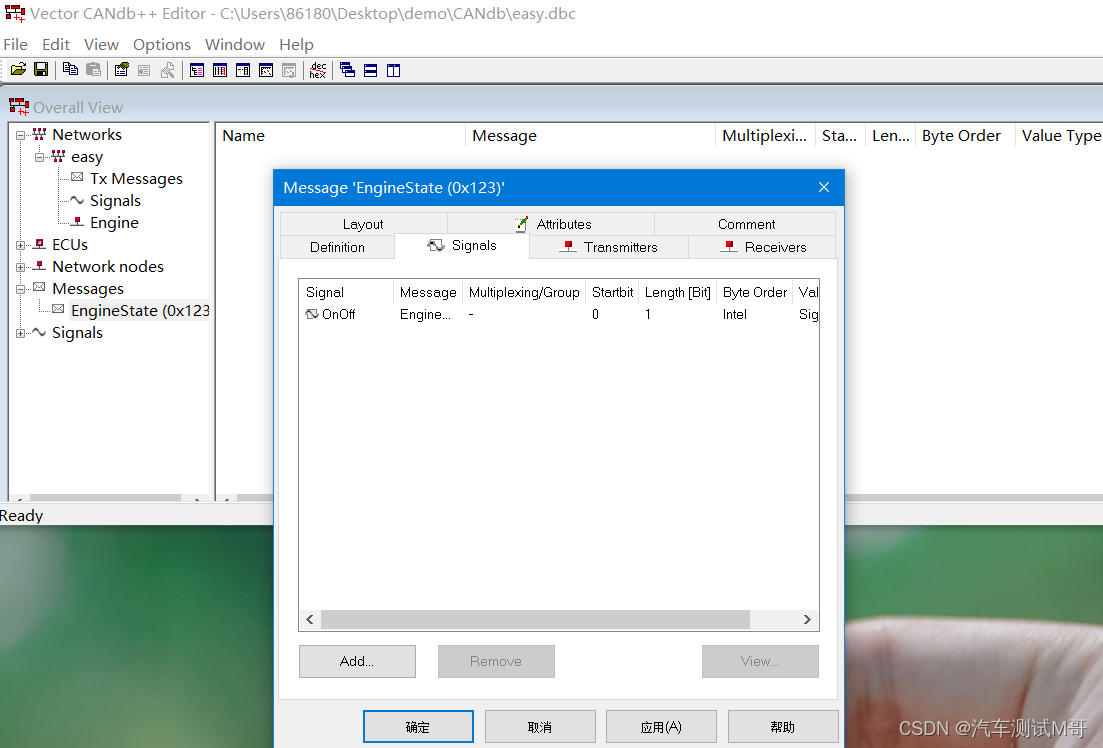1103x748 pixels.
Task: Expand the bottom top-level Signals tree node
Action: pyautogui.click(x=20, y=333)
